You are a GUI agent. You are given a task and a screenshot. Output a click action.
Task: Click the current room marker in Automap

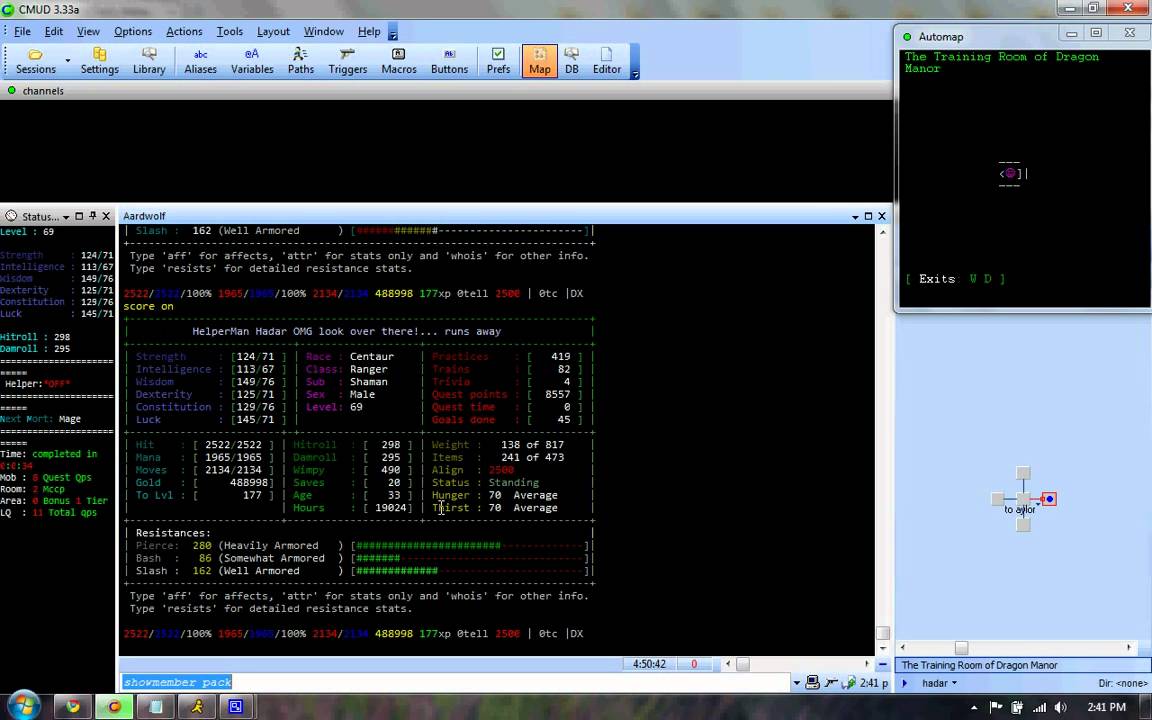click(x=1010, y=173)
